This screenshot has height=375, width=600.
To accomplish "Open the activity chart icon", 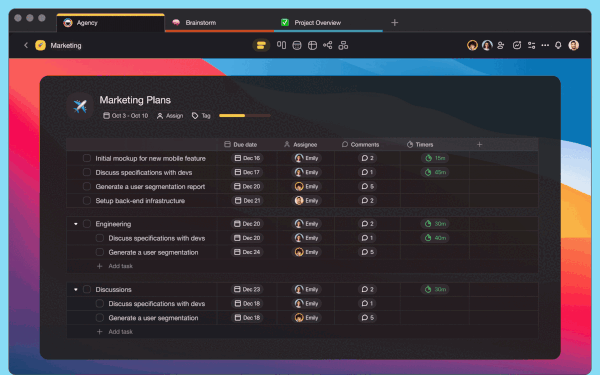I will tap(517, 46).
